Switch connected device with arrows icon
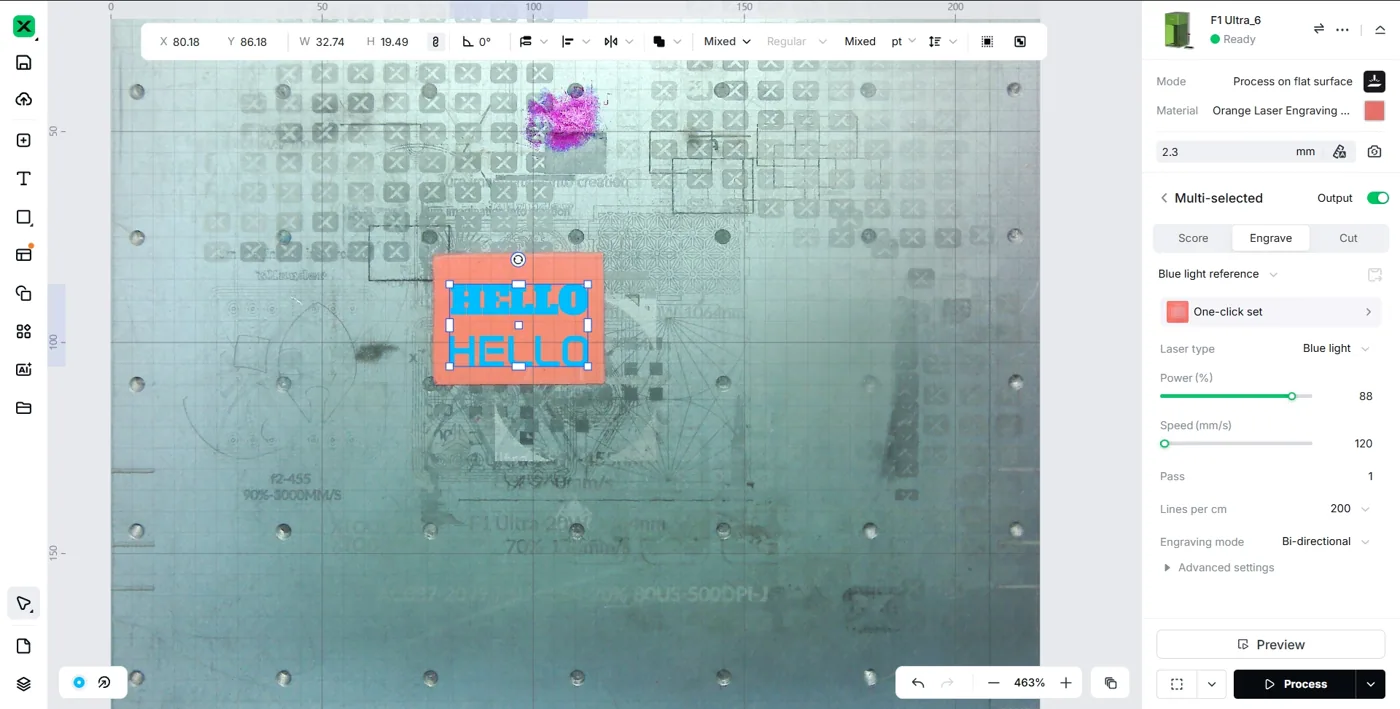 [1319, 29]
